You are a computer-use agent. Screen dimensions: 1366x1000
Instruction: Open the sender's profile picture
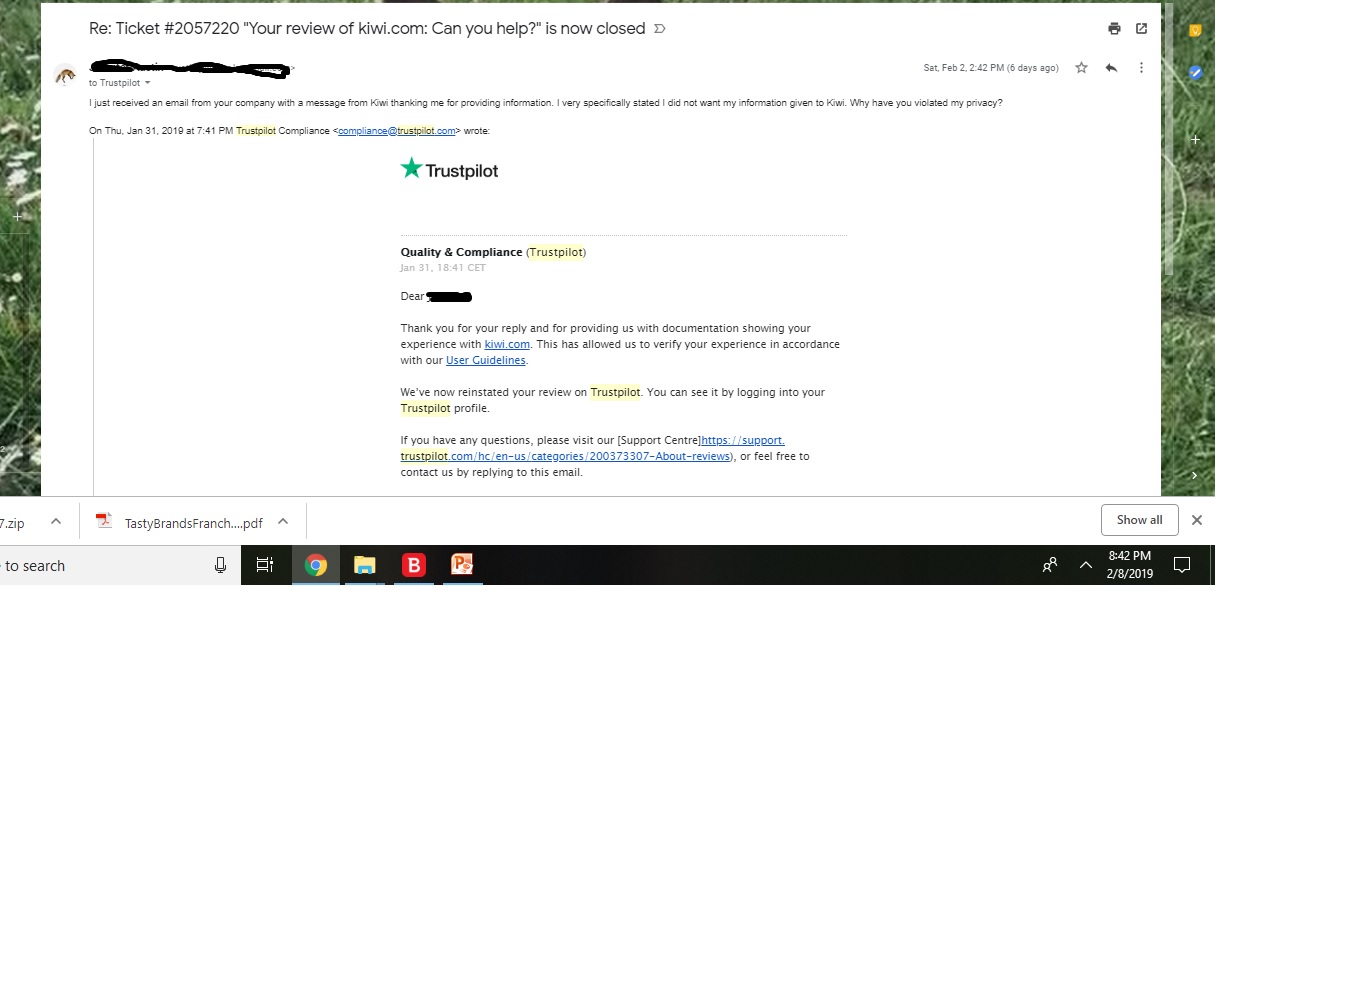coord(65,75)
